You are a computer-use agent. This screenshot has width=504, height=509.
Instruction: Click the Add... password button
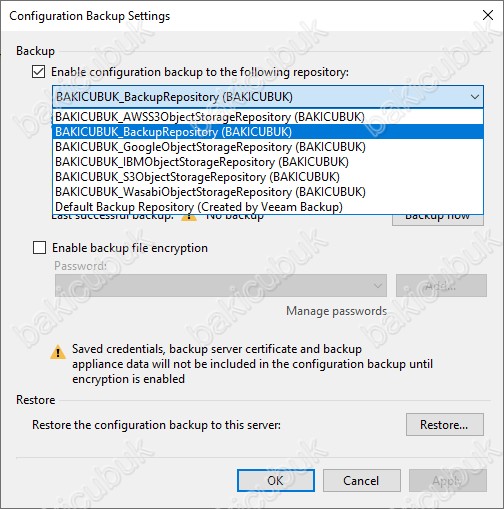point(441,286)
